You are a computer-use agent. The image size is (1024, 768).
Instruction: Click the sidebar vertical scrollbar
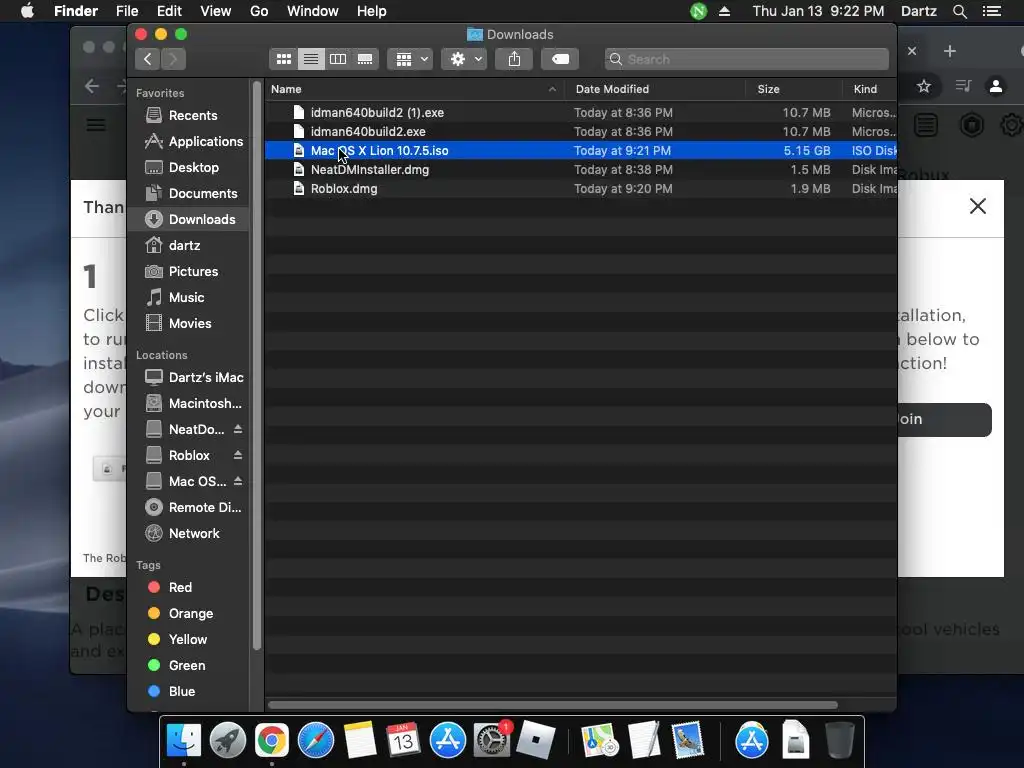257,366
